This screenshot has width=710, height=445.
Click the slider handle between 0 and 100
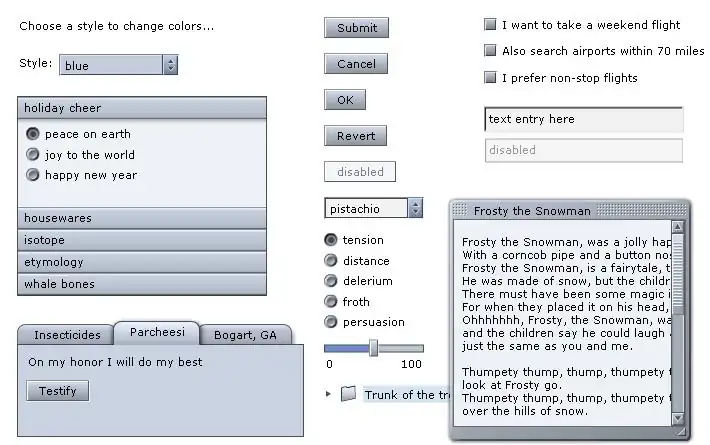pos(373,348)
